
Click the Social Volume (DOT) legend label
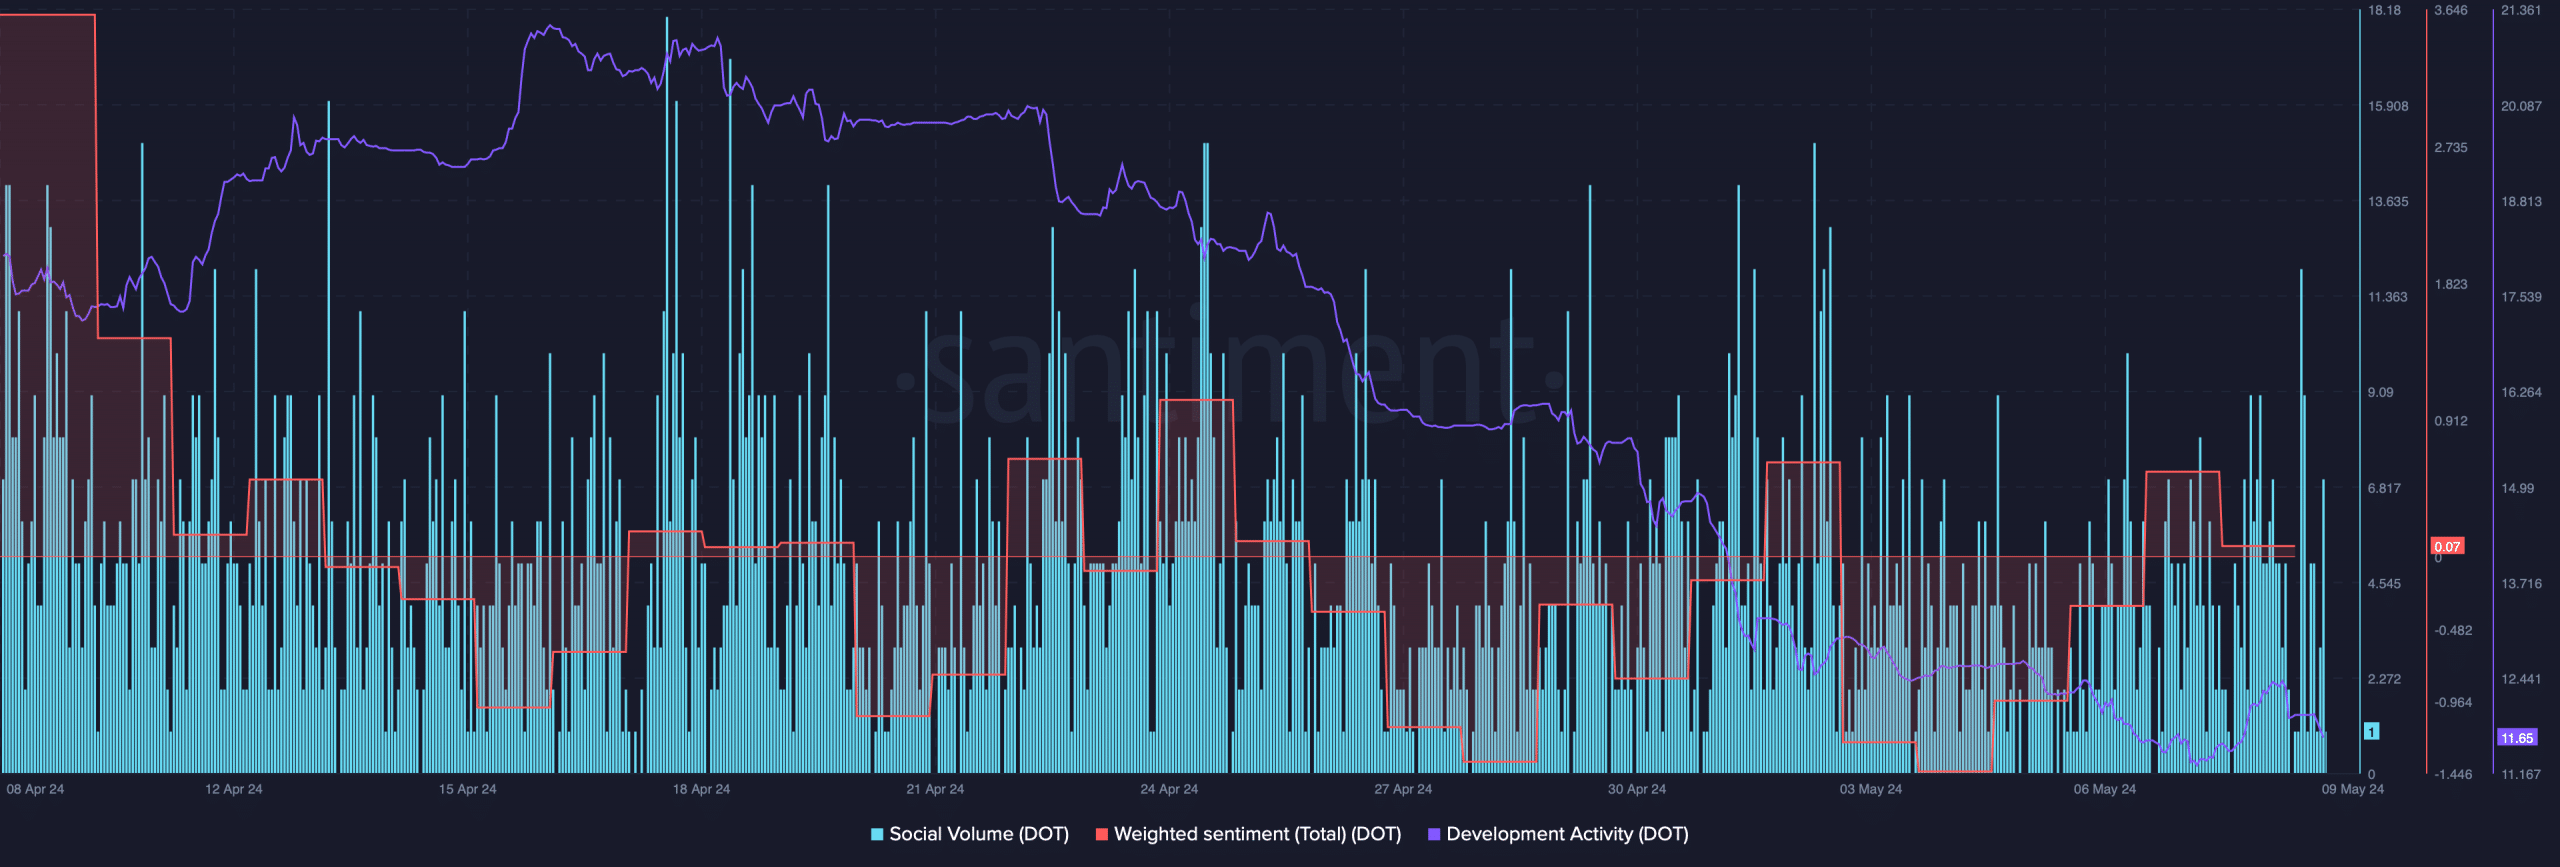tap(979, 834)
